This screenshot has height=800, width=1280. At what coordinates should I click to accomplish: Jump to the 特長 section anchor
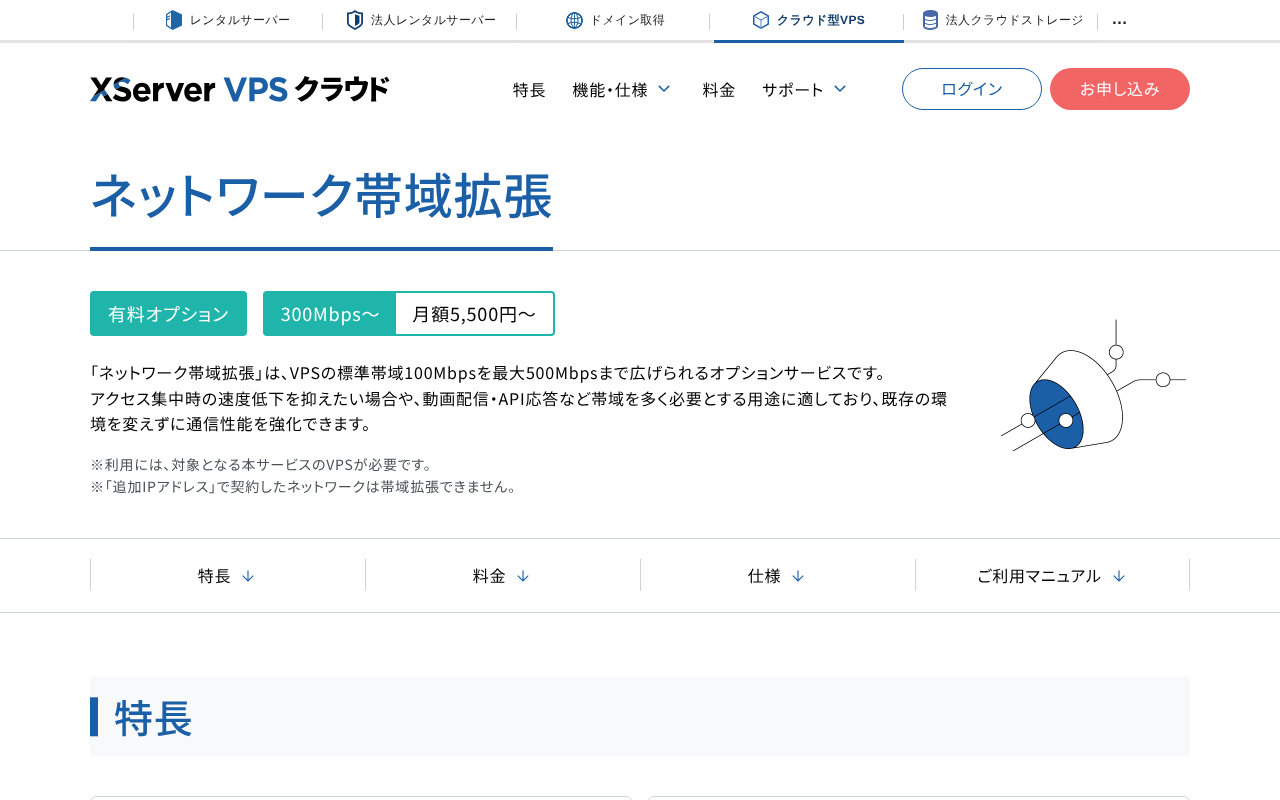(228, 576)
